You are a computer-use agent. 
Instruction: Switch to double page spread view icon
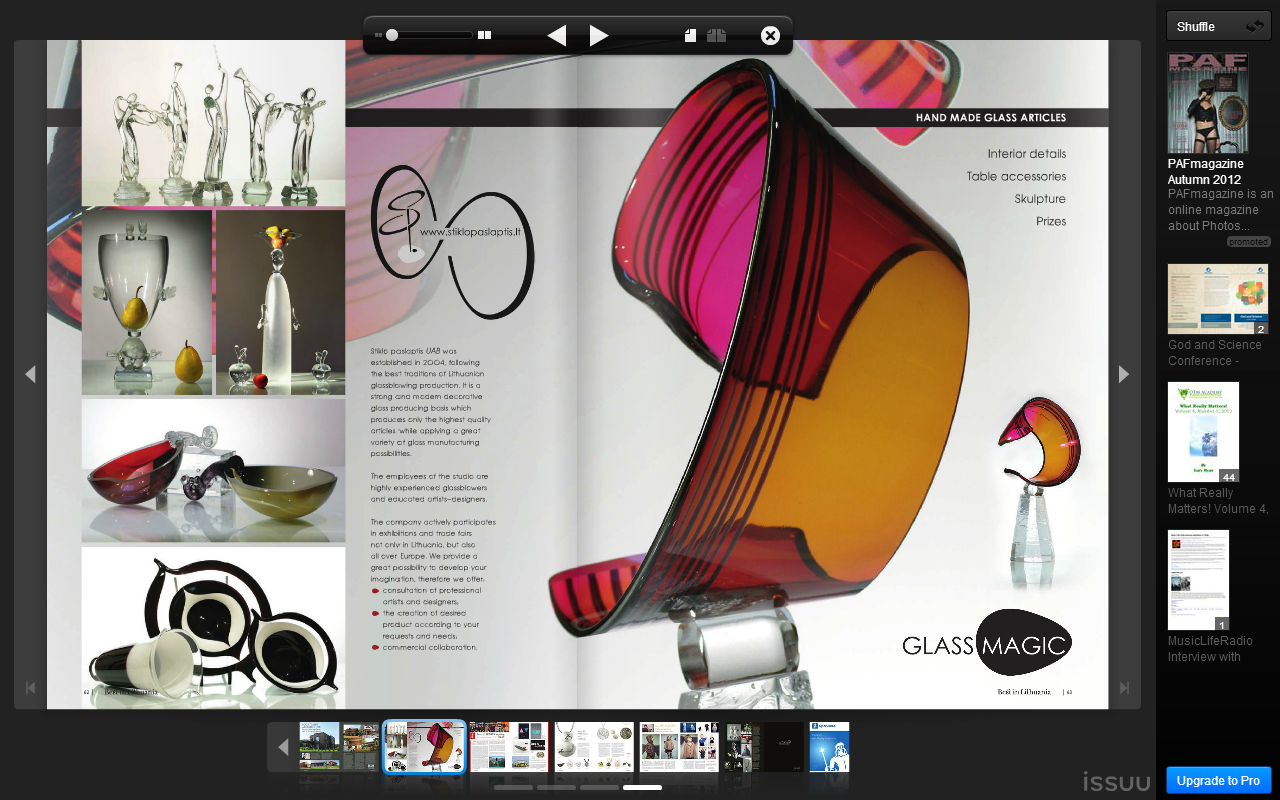716,36
